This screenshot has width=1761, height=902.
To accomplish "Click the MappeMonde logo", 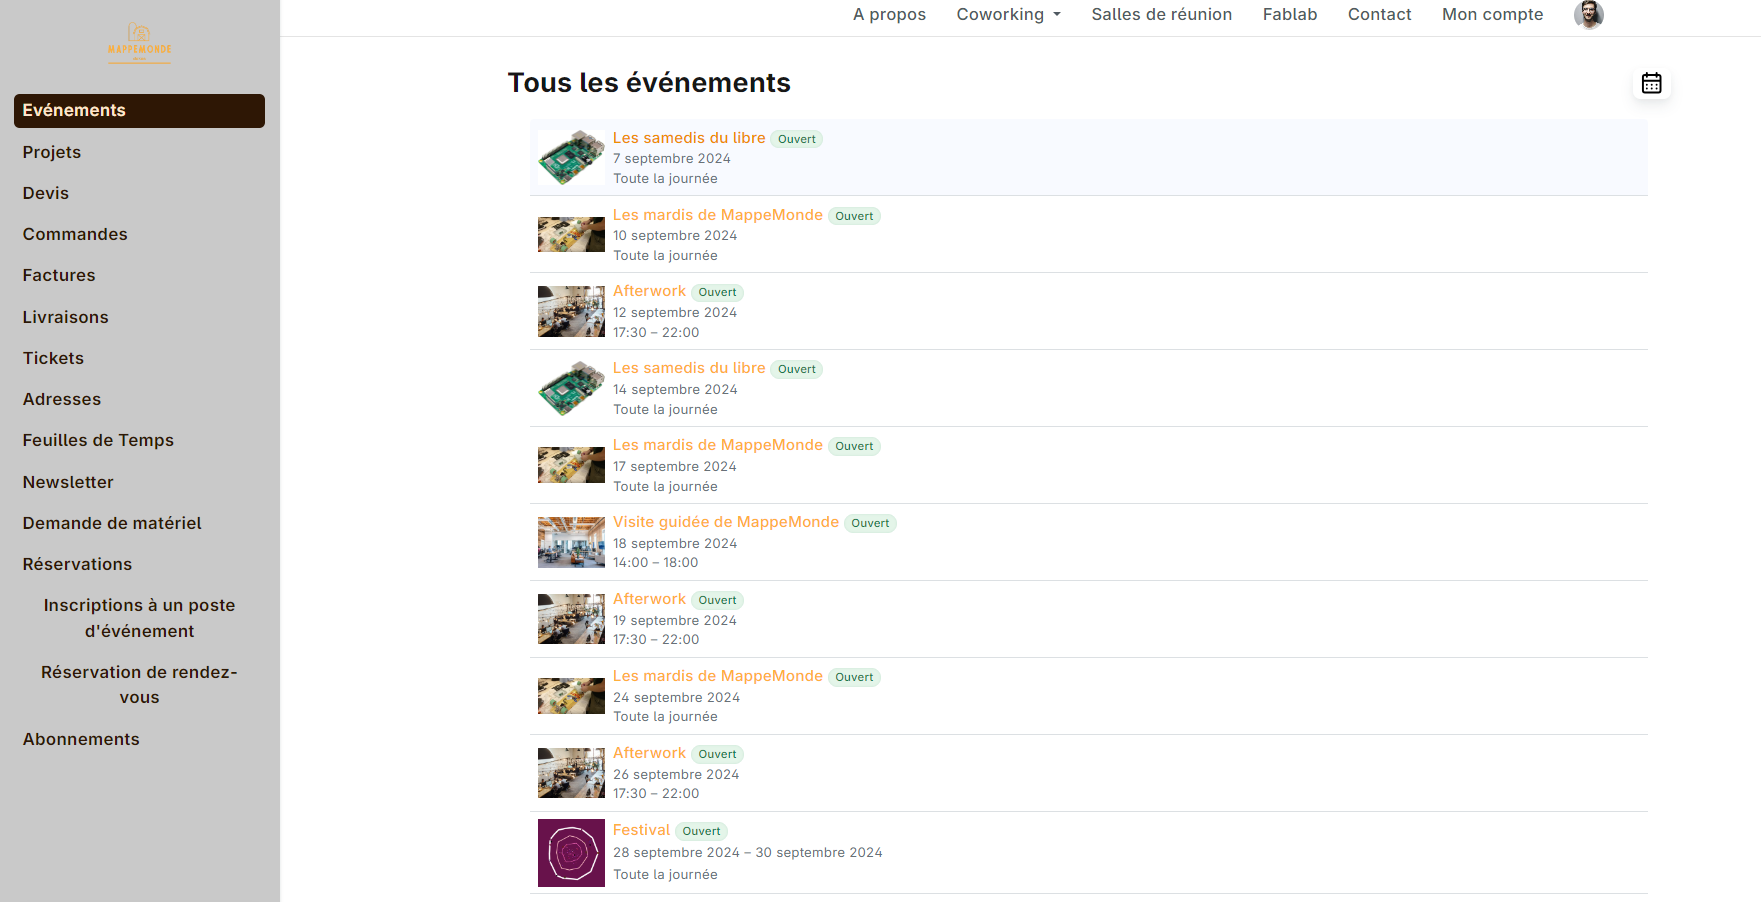I will 139,44.
